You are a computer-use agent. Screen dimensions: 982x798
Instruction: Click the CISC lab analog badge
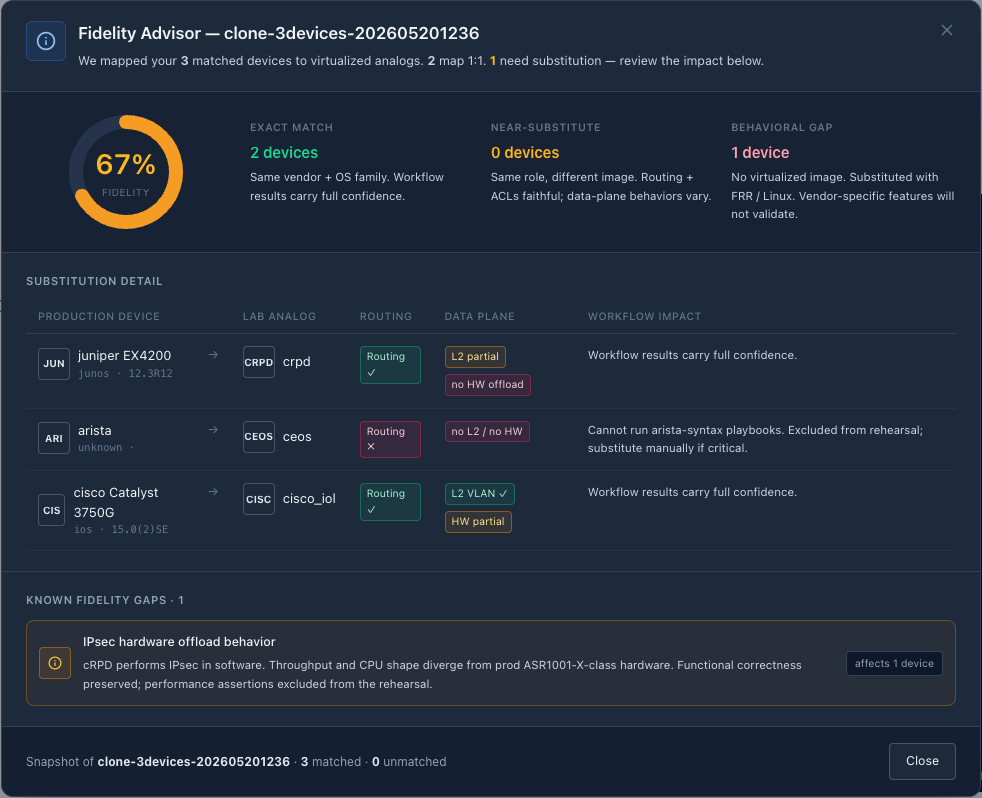pos(259,499)
